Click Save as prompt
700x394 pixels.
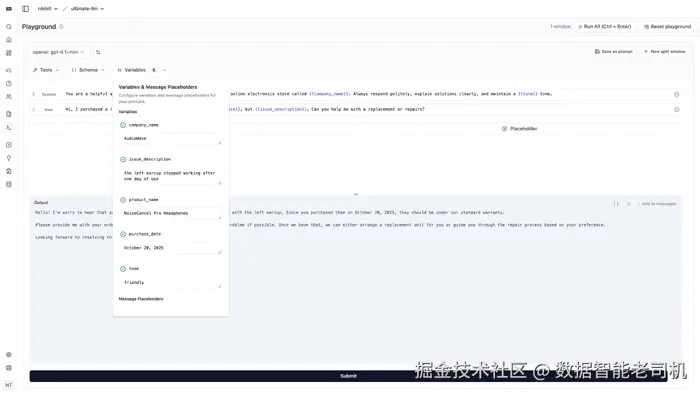point(614,52)
